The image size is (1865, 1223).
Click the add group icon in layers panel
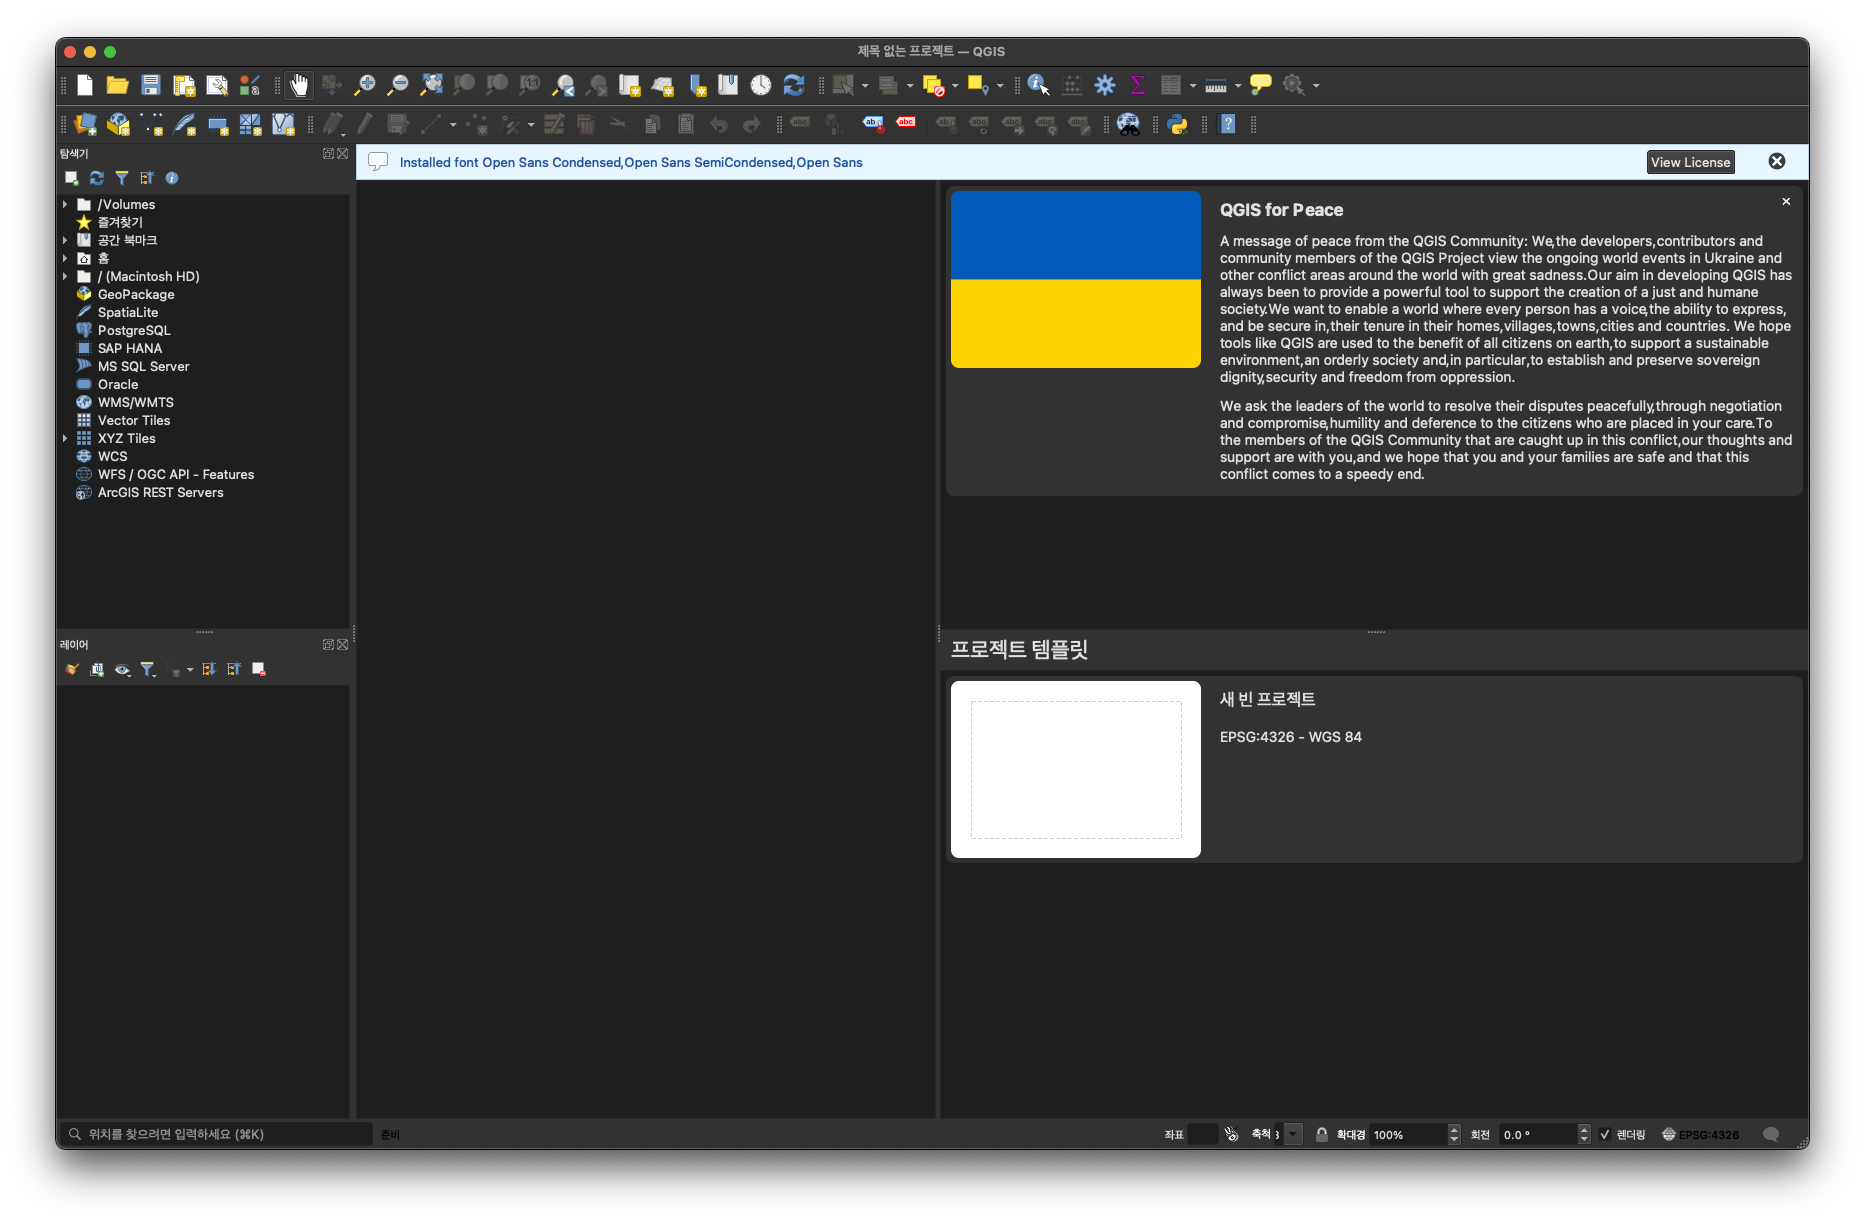97,669
